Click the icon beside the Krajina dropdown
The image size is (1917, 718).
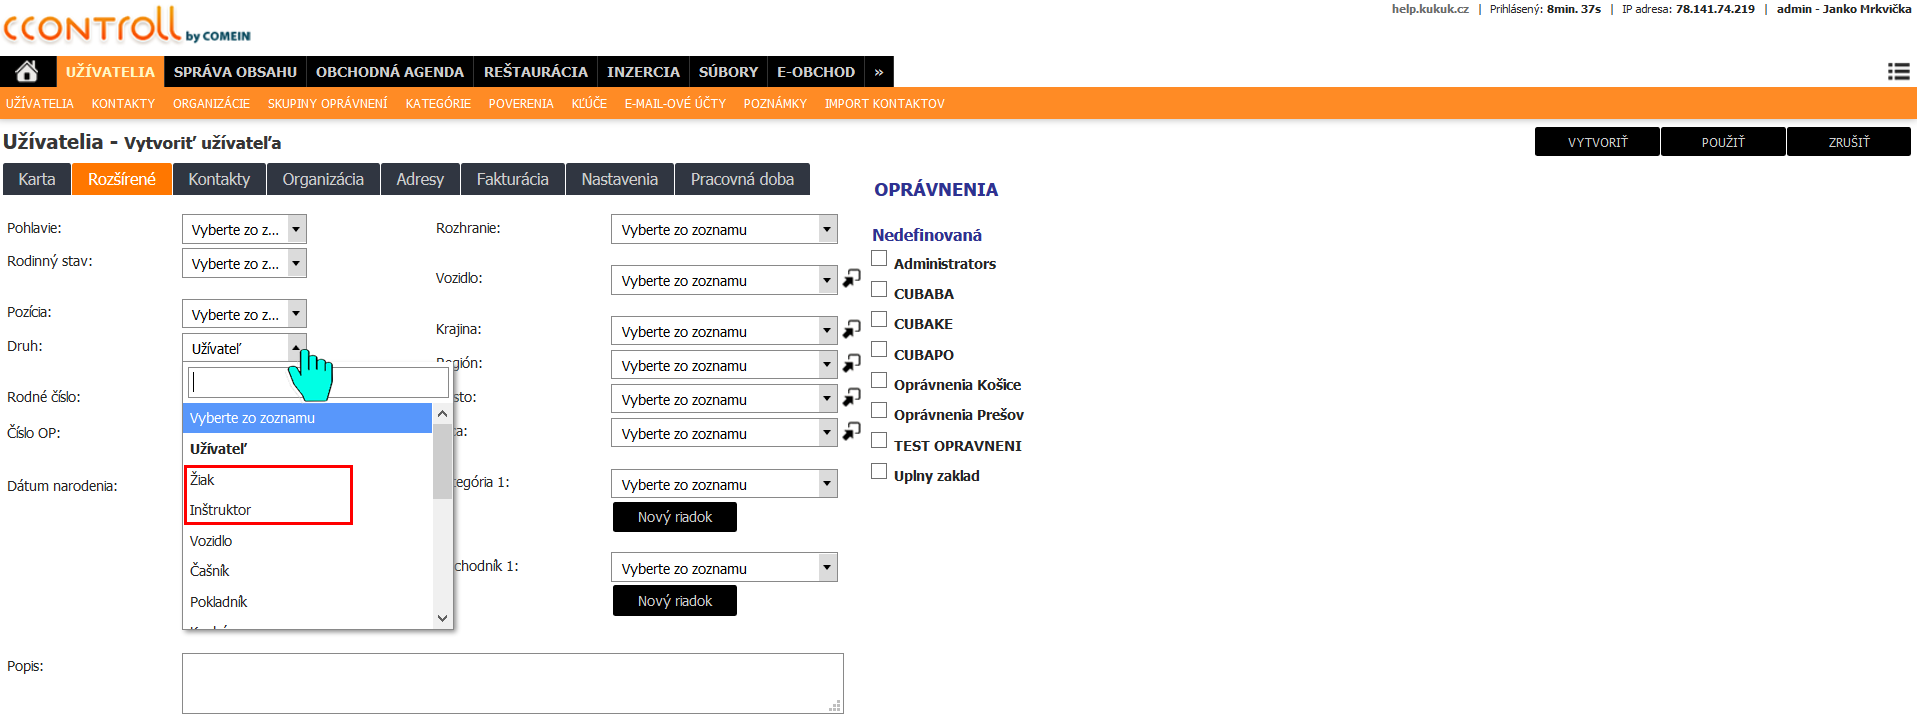tap(851, 329)
